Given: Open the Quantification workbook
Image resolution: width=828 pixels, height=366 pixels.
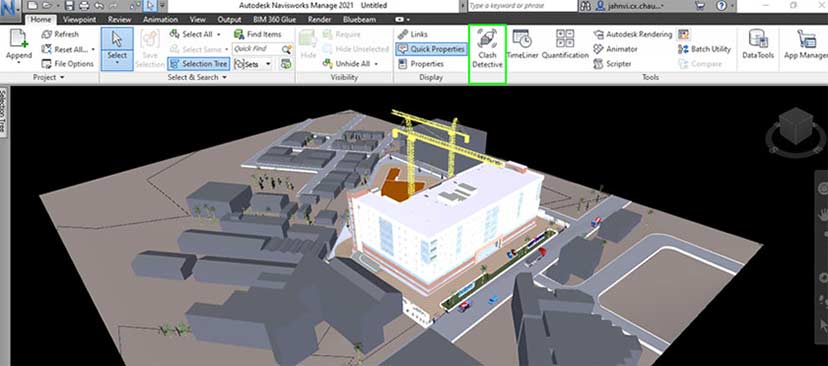Looking at the screenshot, I should 565,44.
